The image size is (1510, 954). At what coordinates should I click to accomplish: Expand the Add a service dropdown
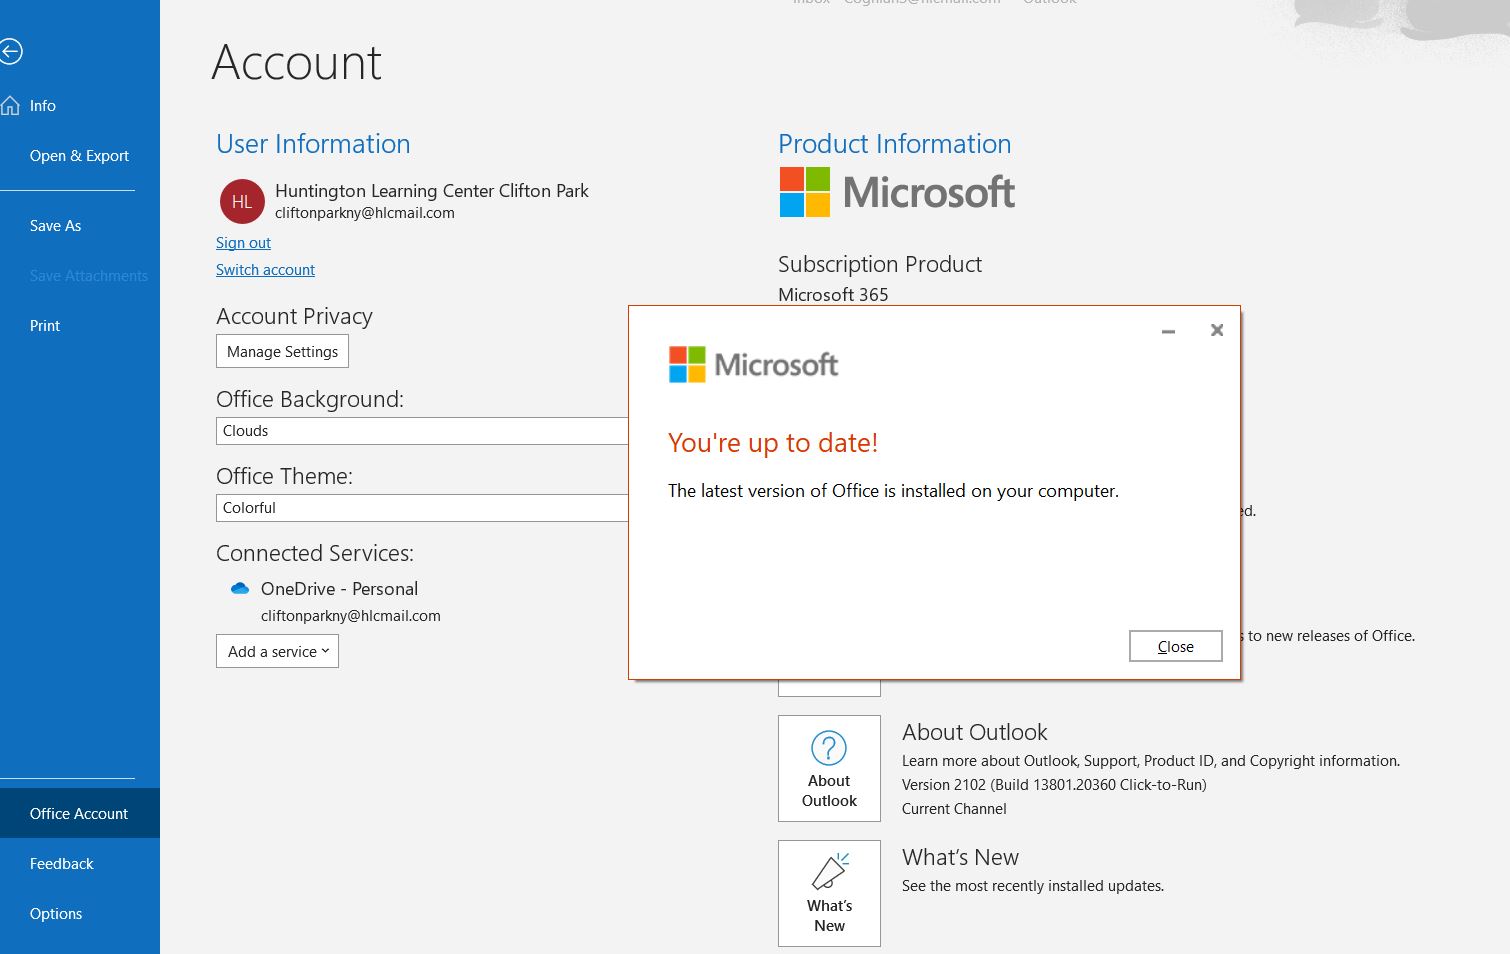[277, 651]
